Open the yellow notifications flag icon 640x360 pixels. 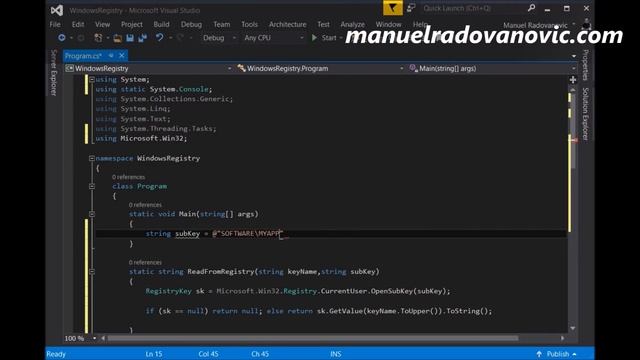(393, 8)
